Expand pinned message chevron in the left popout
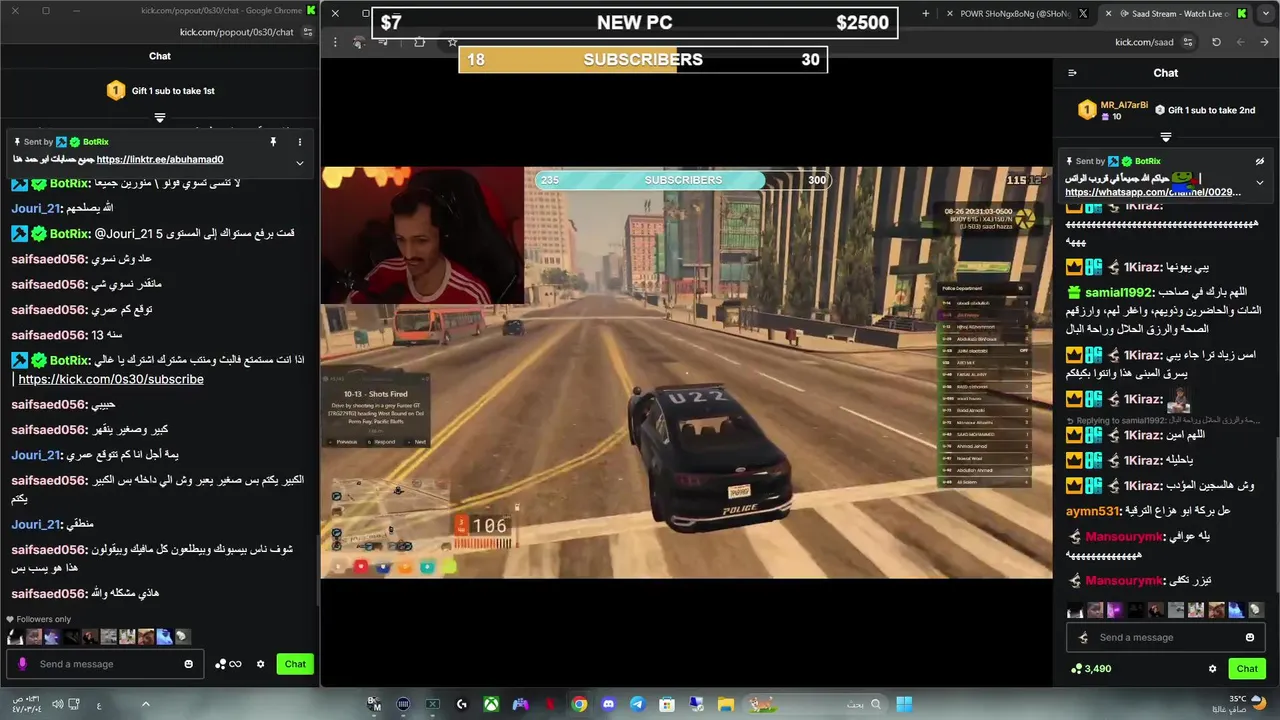The height and width of the screenshot is (720, 1280). (x=300, y=163)
